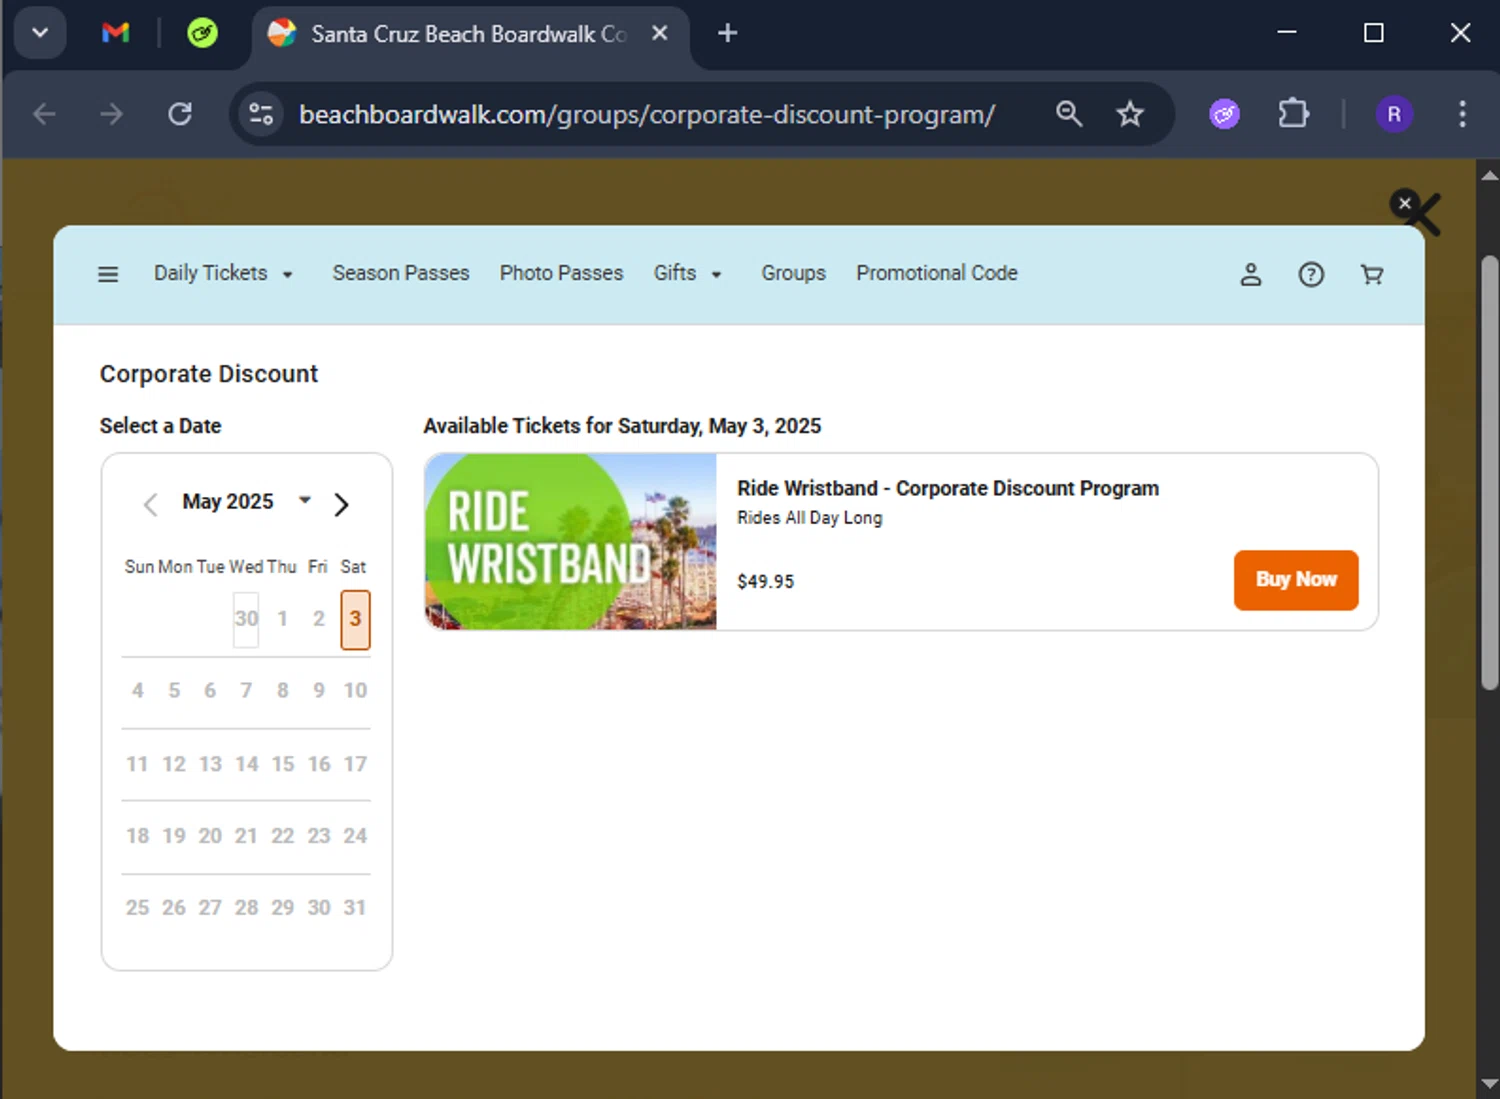Screen dimensions: 1500x1099
Task: Select May 31 on the calendar
Action: coord(355,908)
